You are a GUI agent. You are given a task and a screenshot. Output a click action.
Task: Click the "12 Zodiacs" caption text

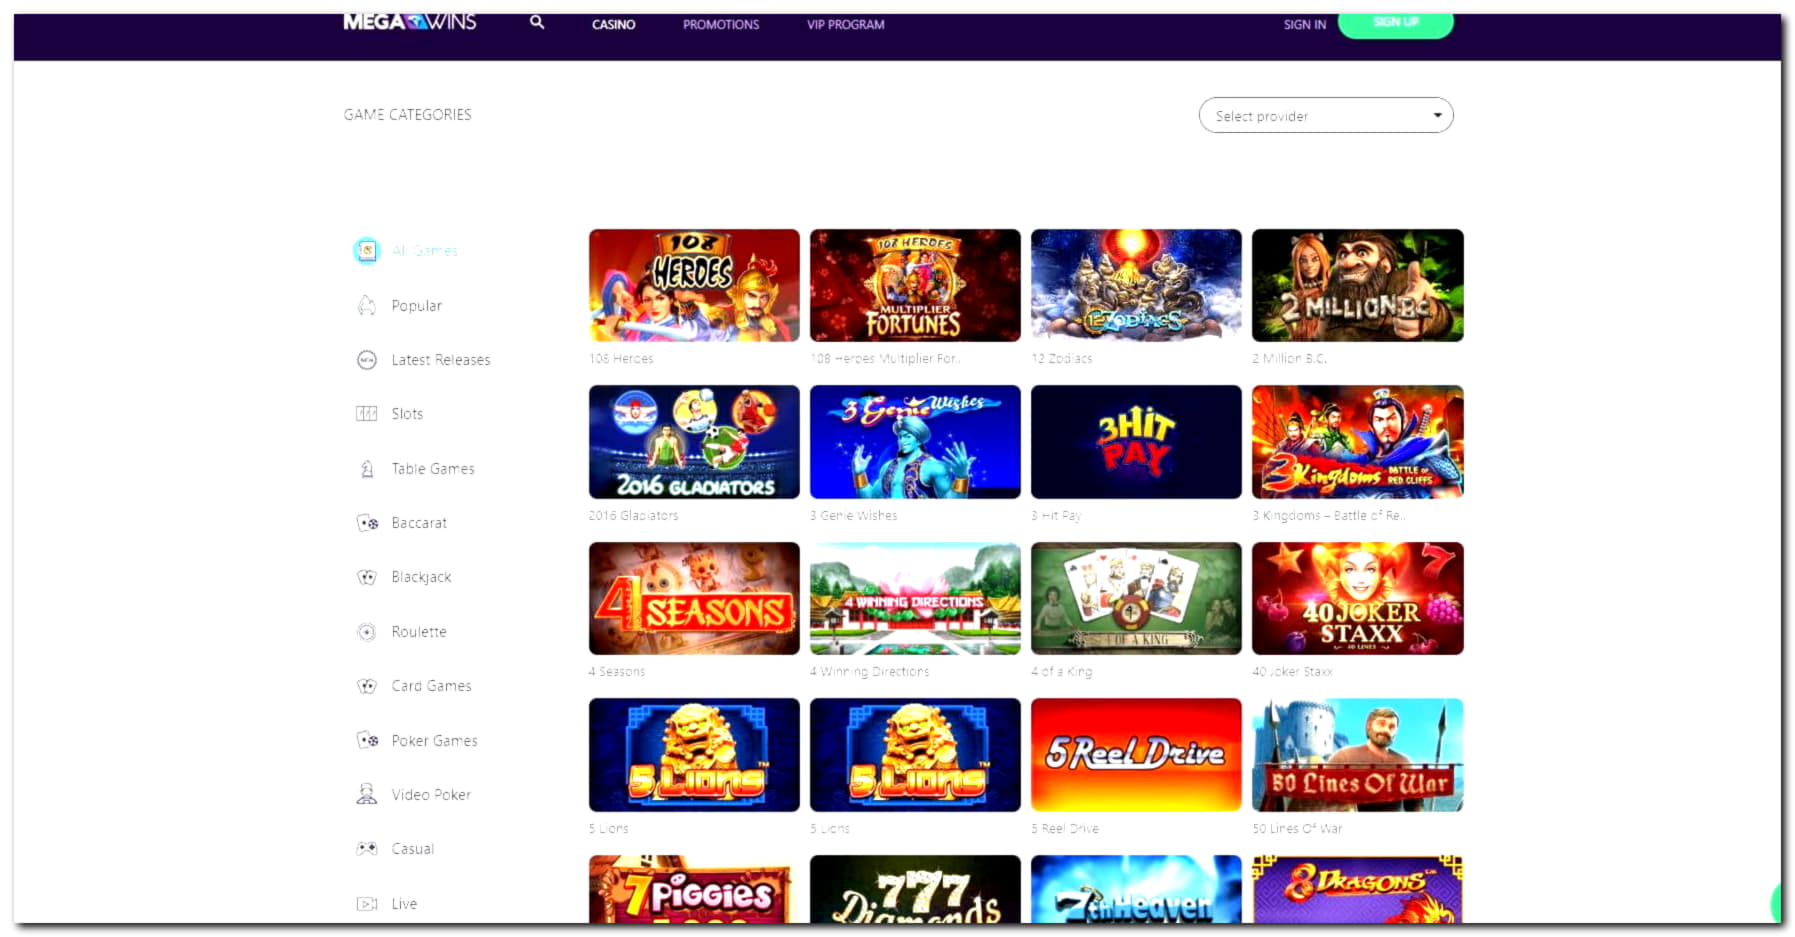[x=1062, y=358]
